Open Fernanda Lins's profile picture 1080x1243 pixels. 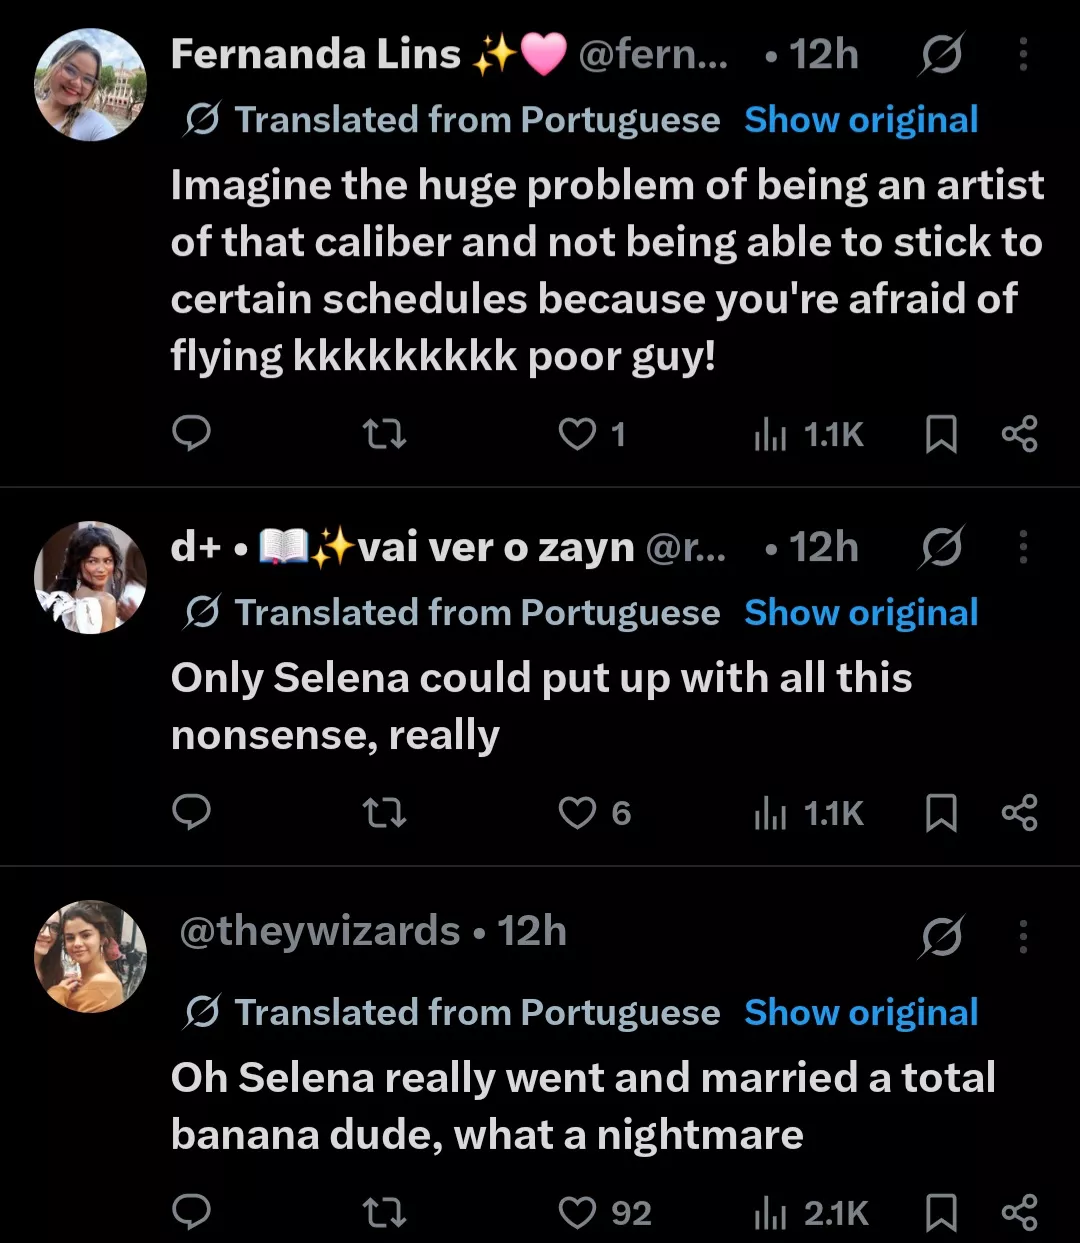(90, 84)
